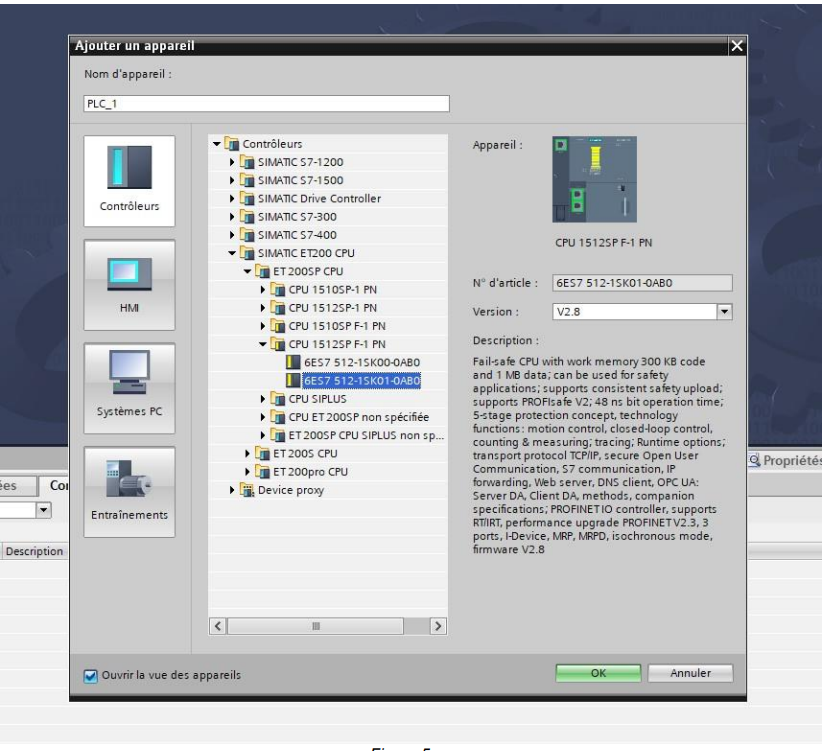Select the ET 200SP CPU row

tap(308, 271)
